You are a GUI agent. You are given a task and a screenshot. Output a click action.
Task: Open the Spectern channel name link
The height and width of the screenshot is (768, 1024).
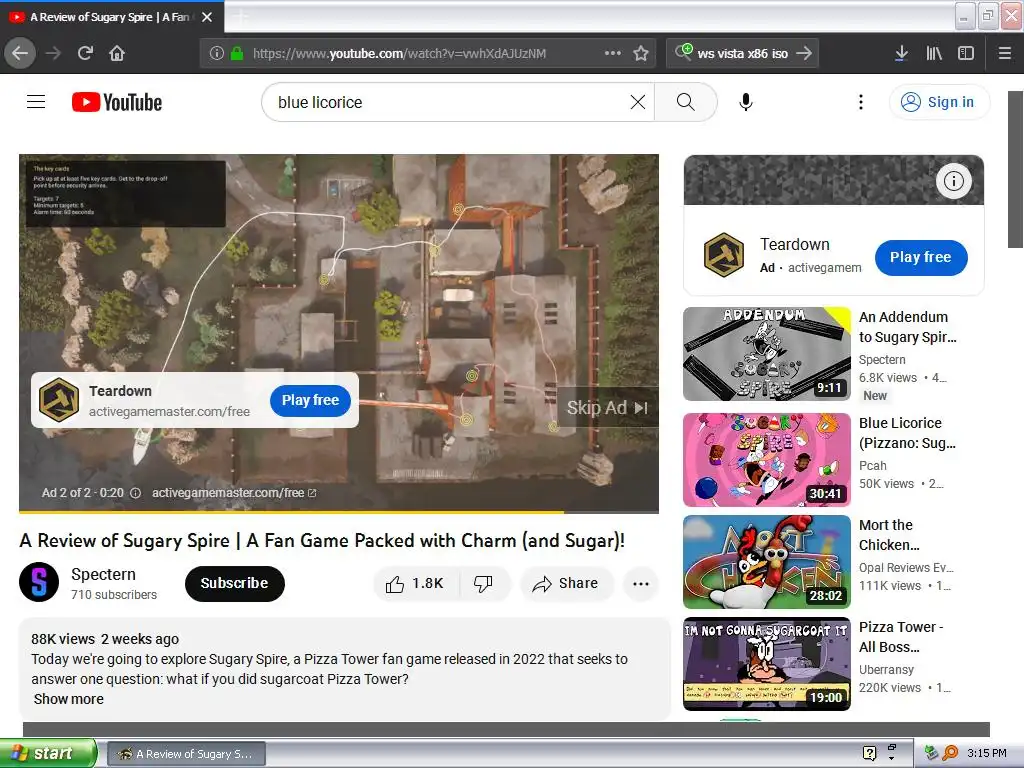(x=103, y=574)
